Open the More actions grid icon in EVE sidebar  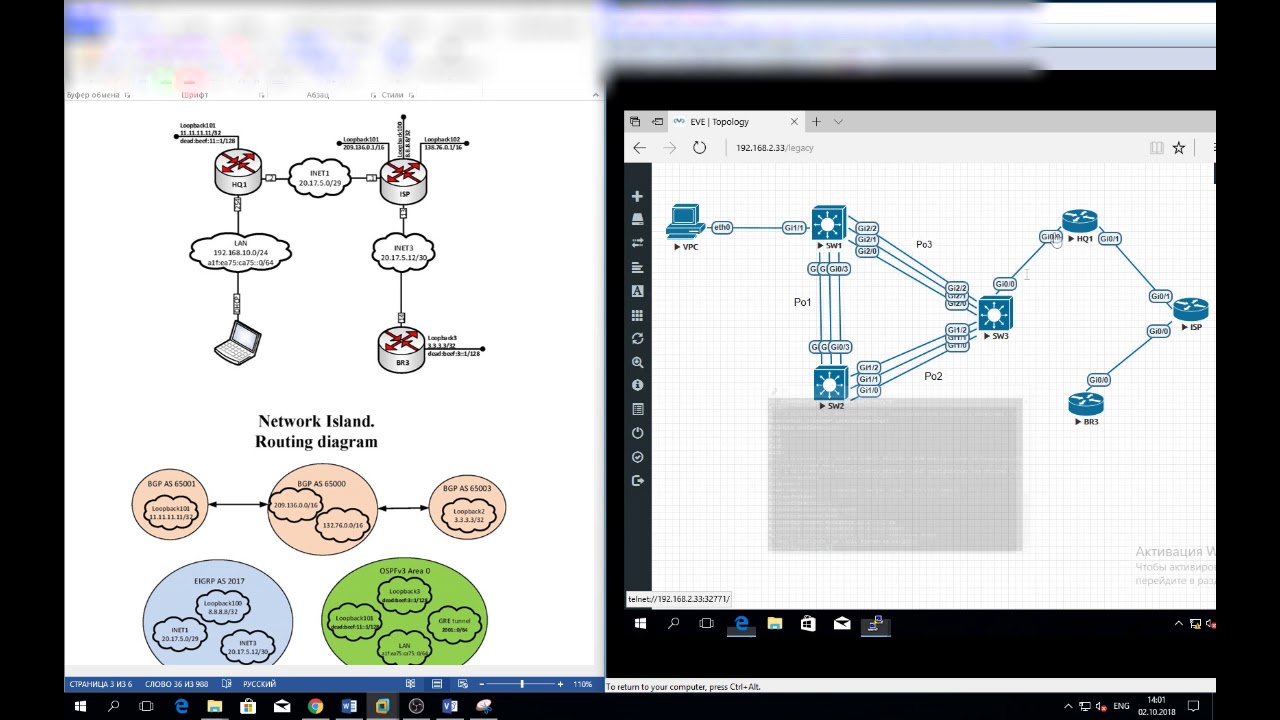[x=638, y=315]
